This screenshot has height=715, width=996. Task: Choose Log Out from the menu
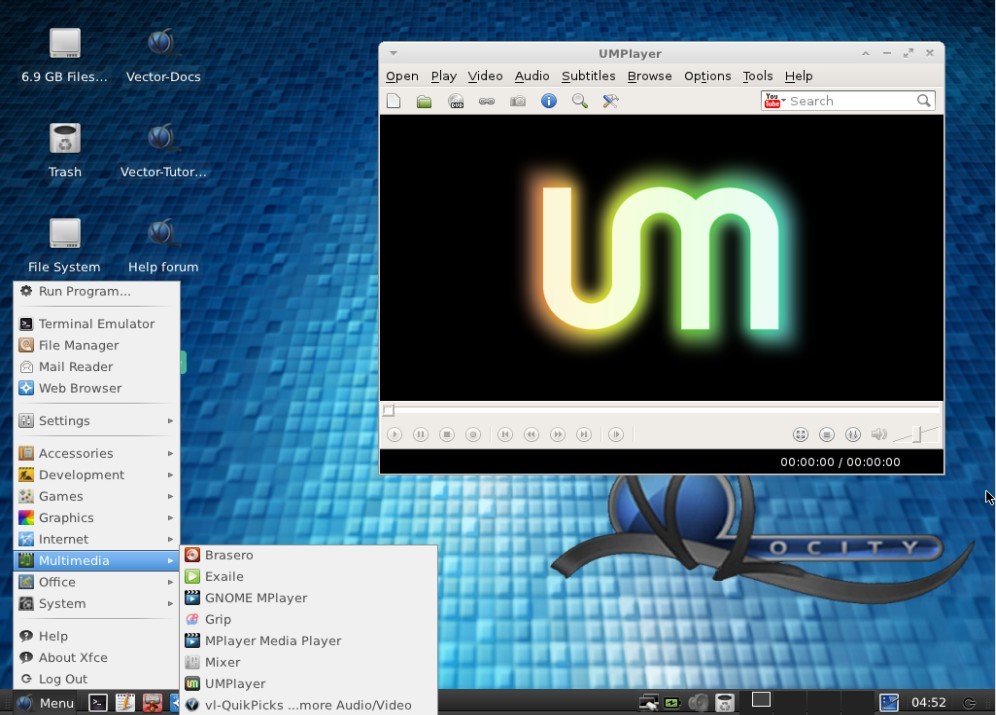click(x=97, y=679)
